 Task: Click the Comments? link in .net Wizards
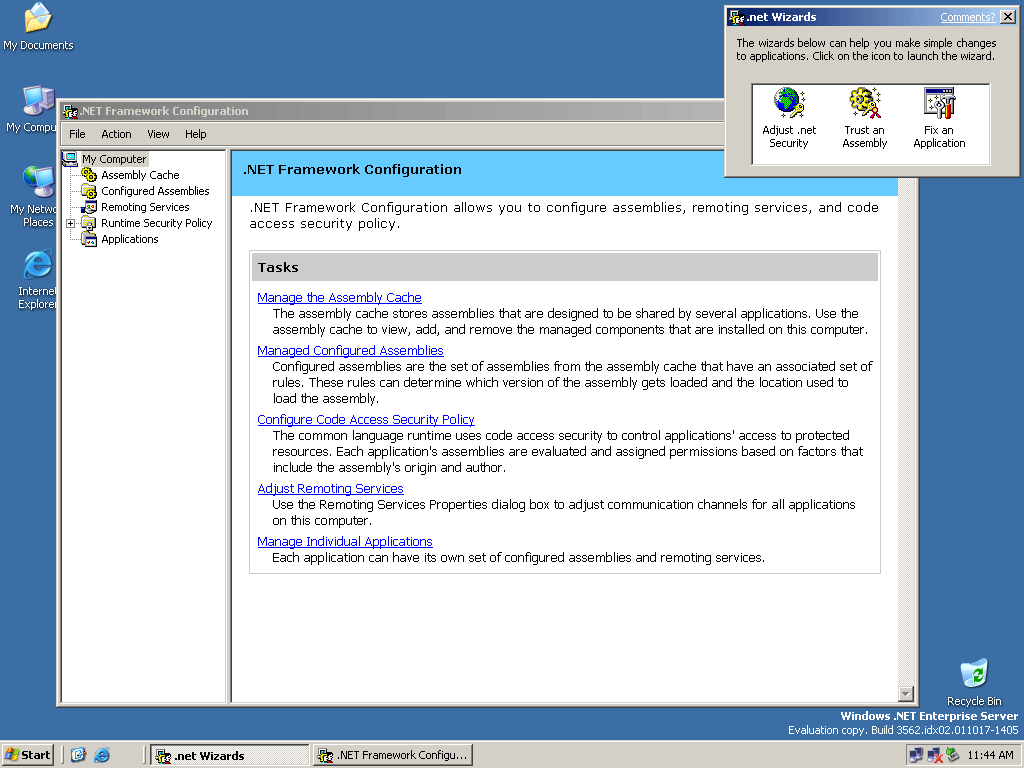tap(967, 17)
